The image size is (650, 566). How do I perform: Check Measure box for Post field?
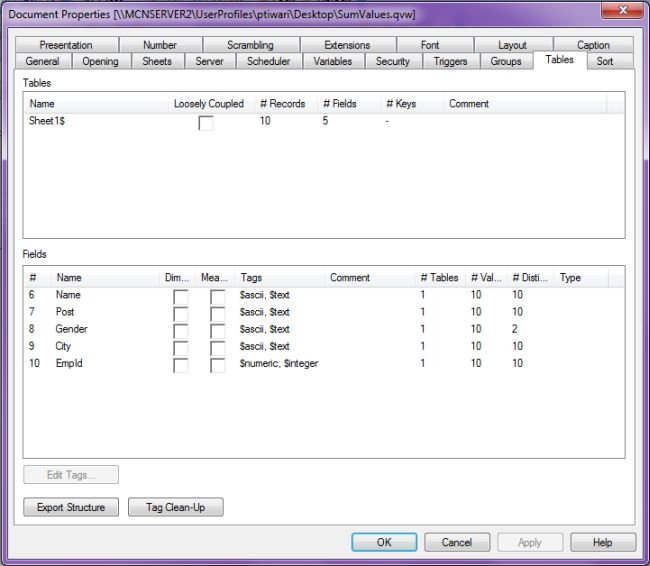[x=217, y=314]
